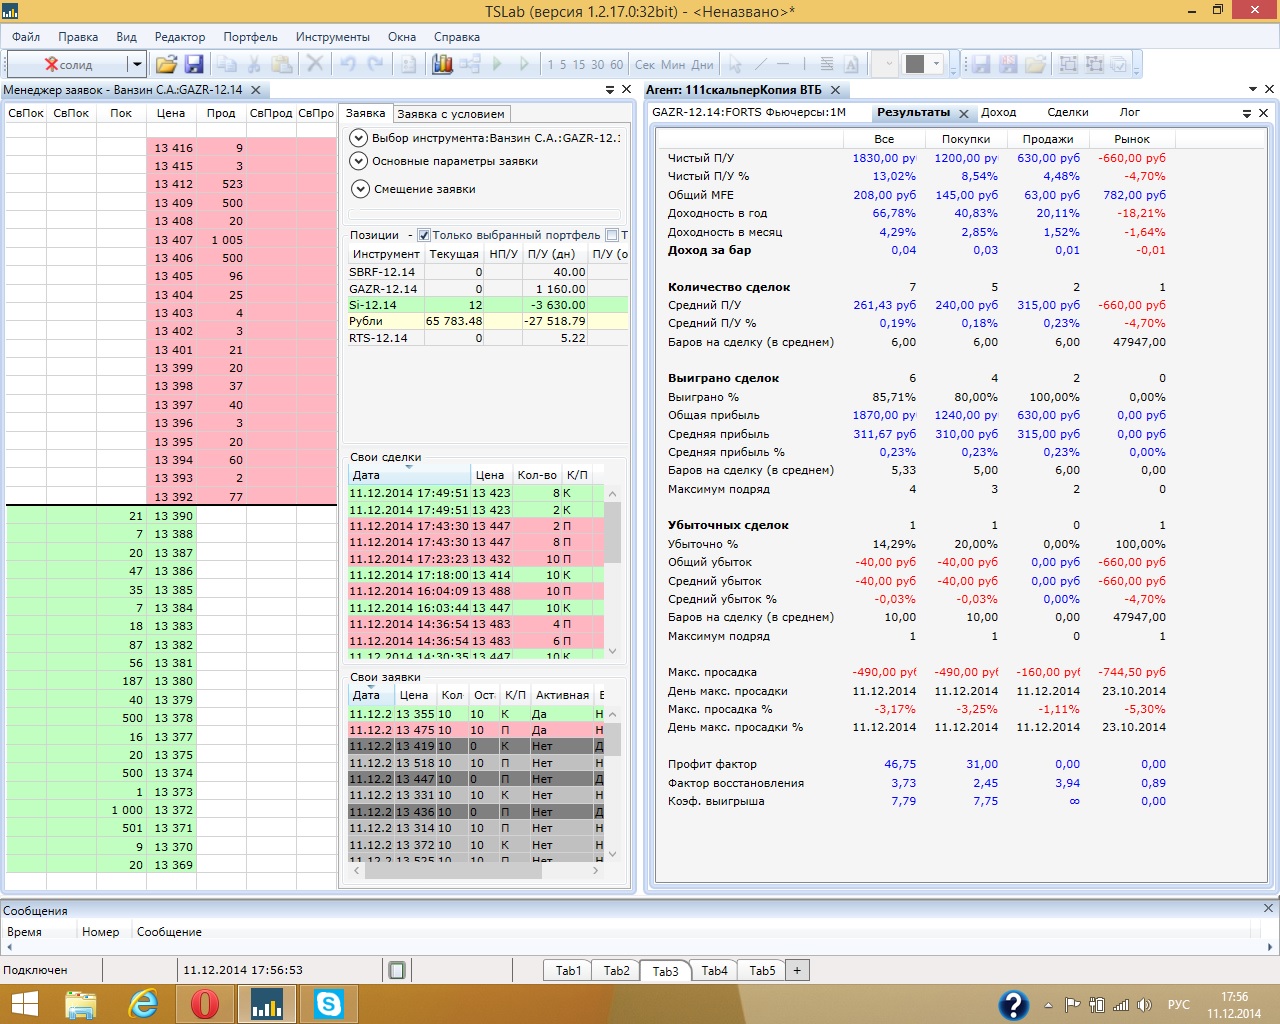Click the open folder icon in toolbar
1280x1024 pixels.
coord(166,64)
